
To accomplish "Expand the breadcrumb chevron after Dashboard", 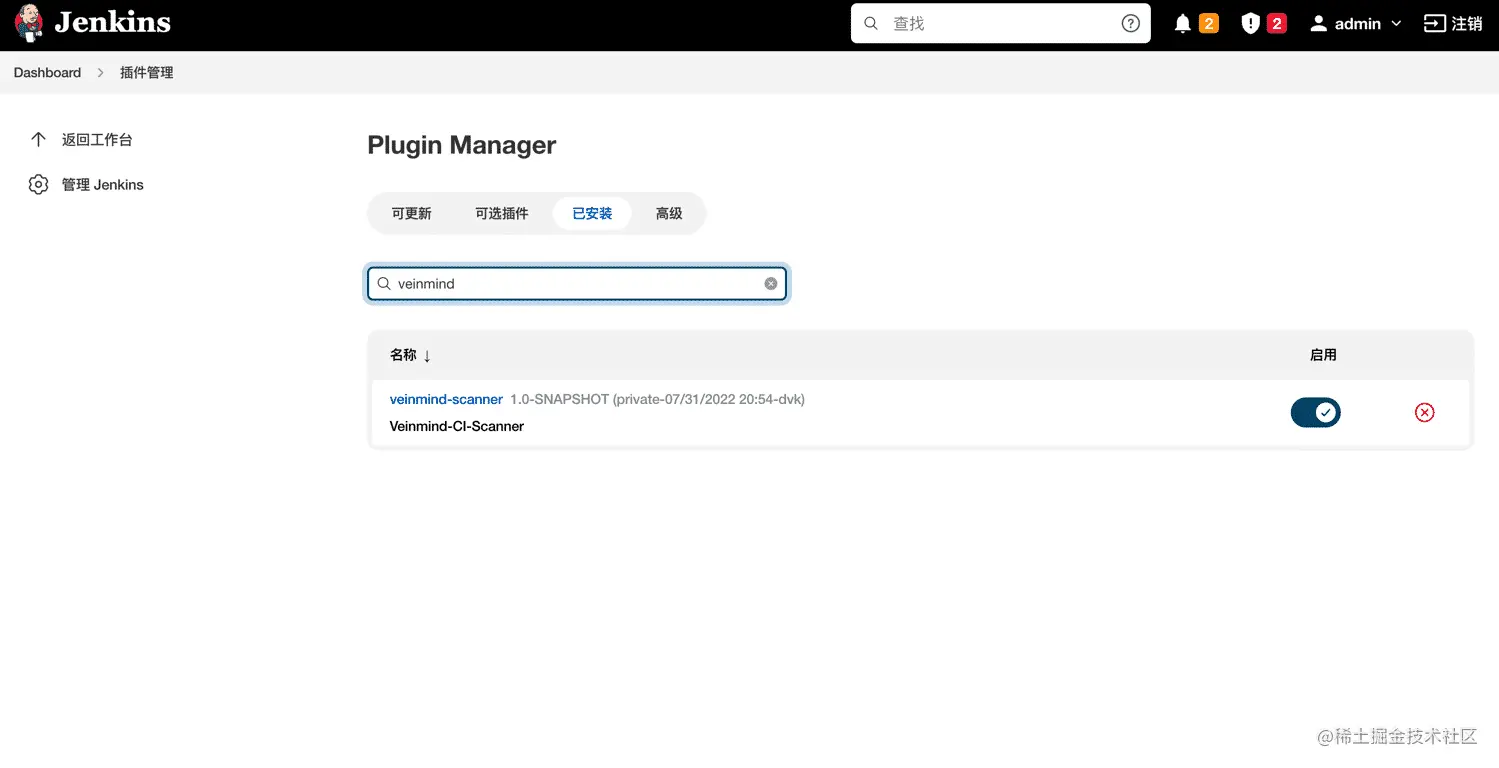I will (x=100, y=72).
